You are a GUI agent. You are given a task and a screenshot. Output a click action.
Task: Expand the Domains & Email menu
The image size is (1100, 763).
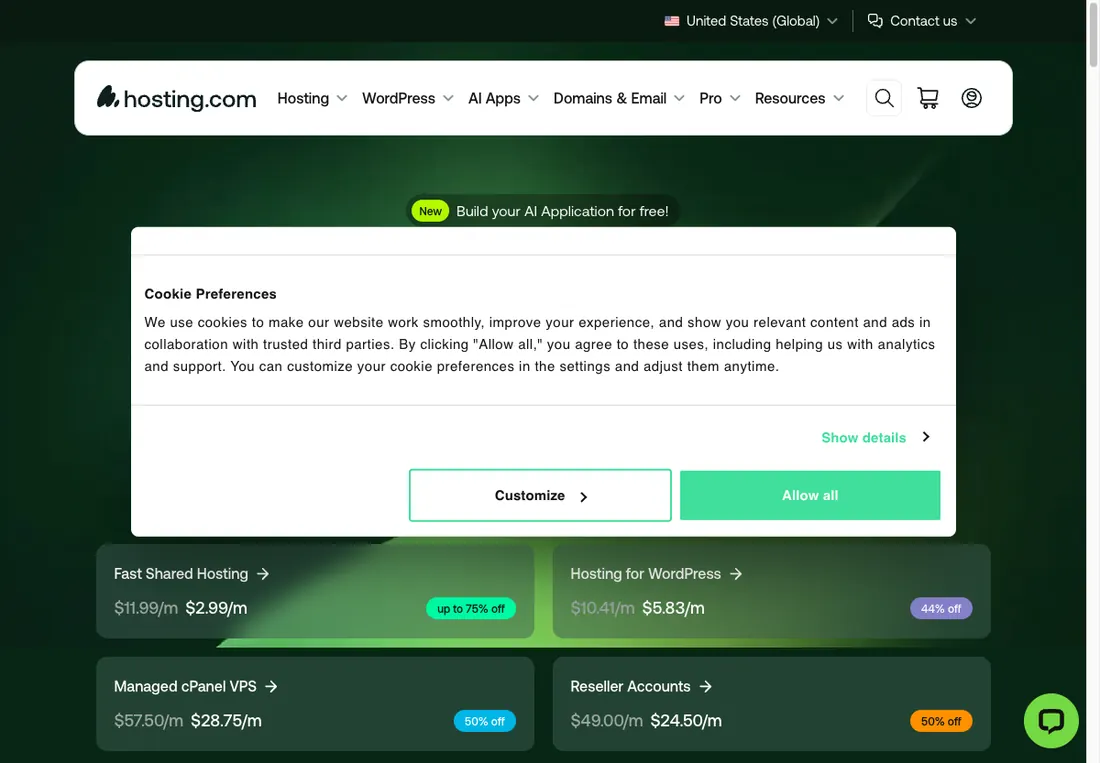pyautogui.click(x=619, y=98)
